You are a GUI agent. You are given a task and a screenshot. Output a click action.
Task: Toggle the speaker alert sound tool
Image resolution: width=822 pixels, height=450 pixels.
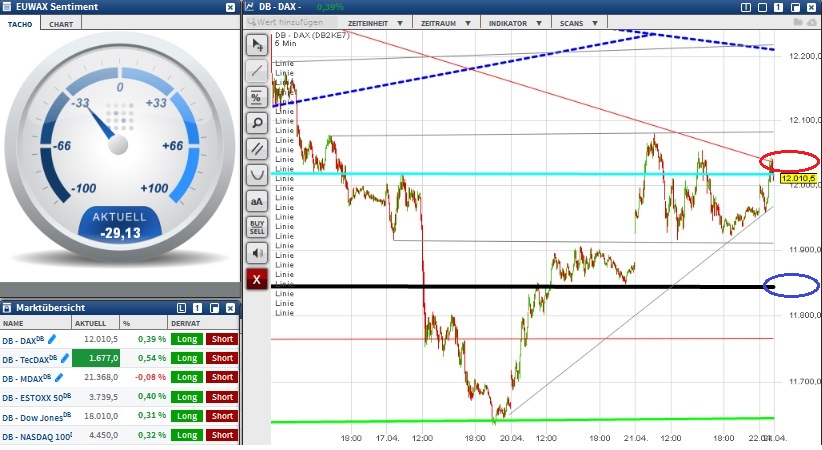pos(257,253)
